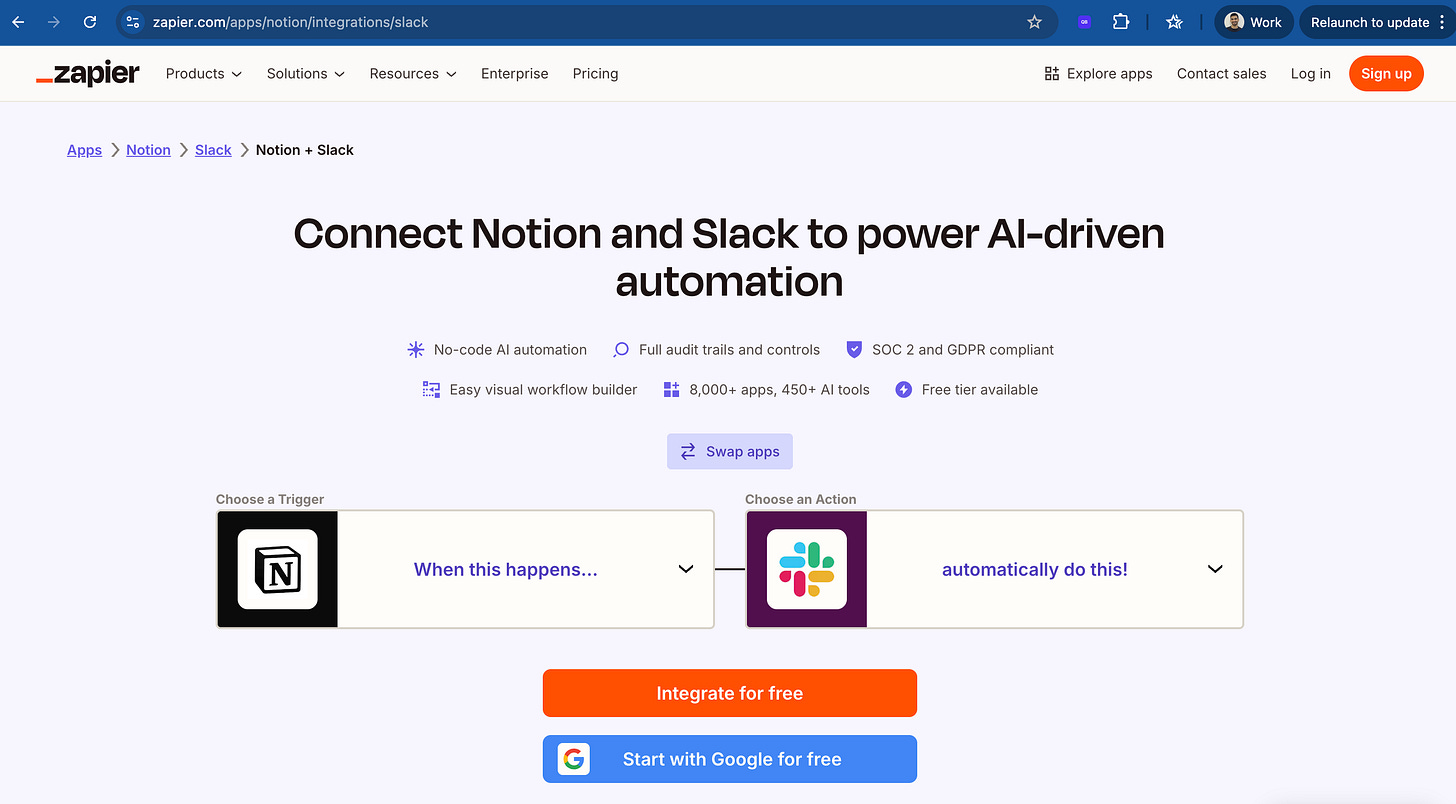The width and height of the screenshot is (1456, 804).
Task: Expand the Resources menu
Action: (x=413, y=74)
